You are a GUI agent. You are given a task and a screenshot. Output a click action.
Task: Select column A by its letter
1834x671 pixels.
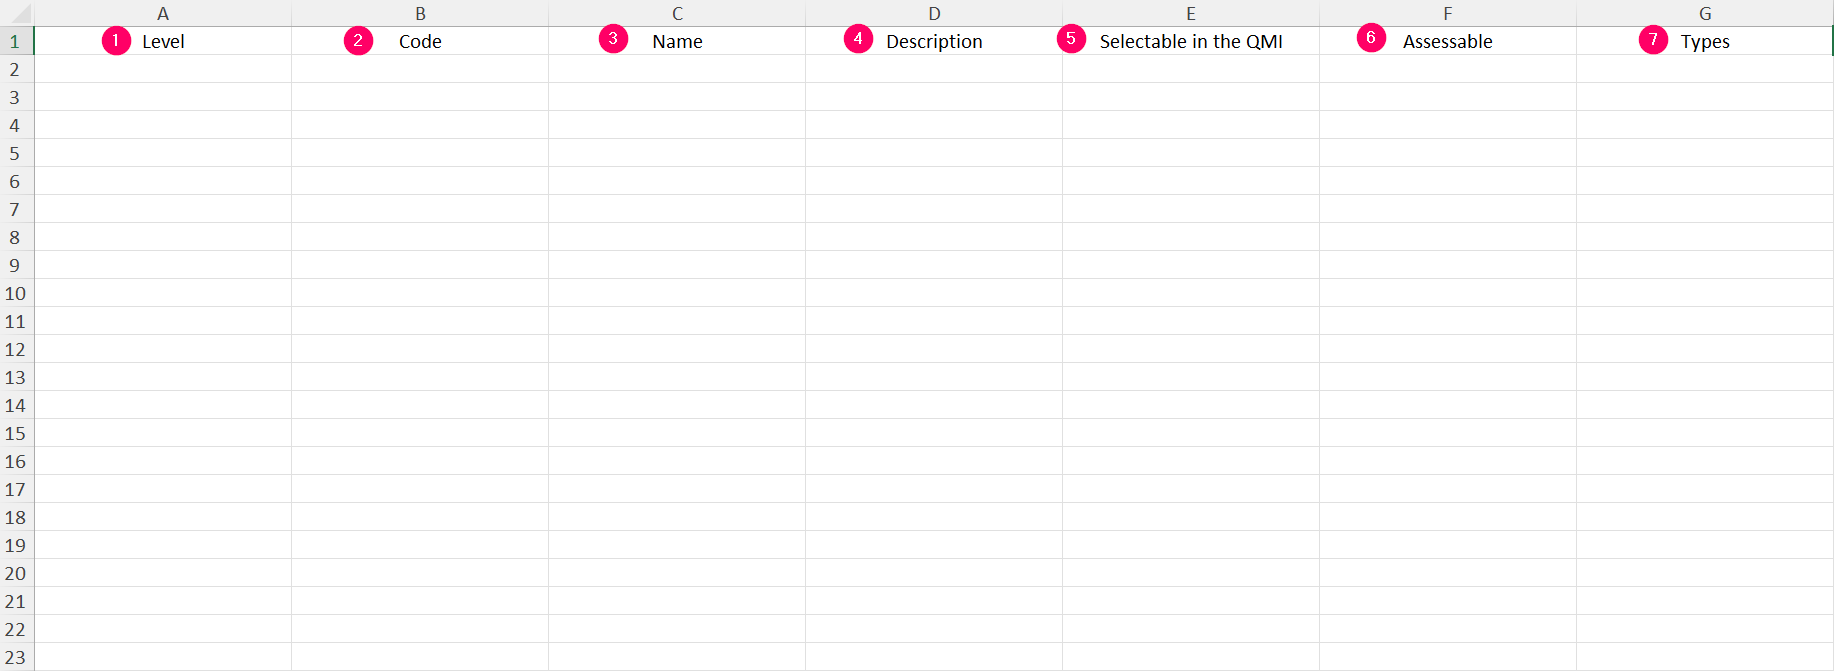[163, 13]
